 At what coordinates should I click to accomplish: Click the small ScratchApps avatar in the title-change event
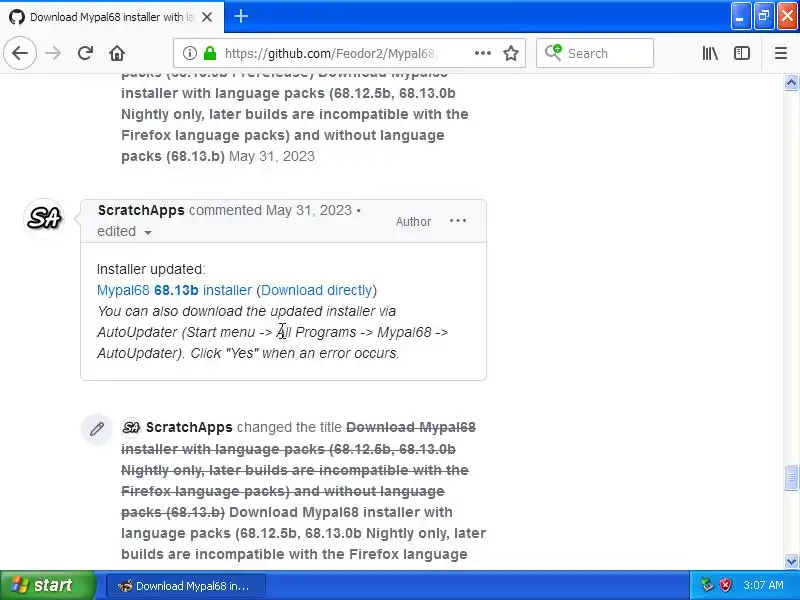(x=131, y=427)
